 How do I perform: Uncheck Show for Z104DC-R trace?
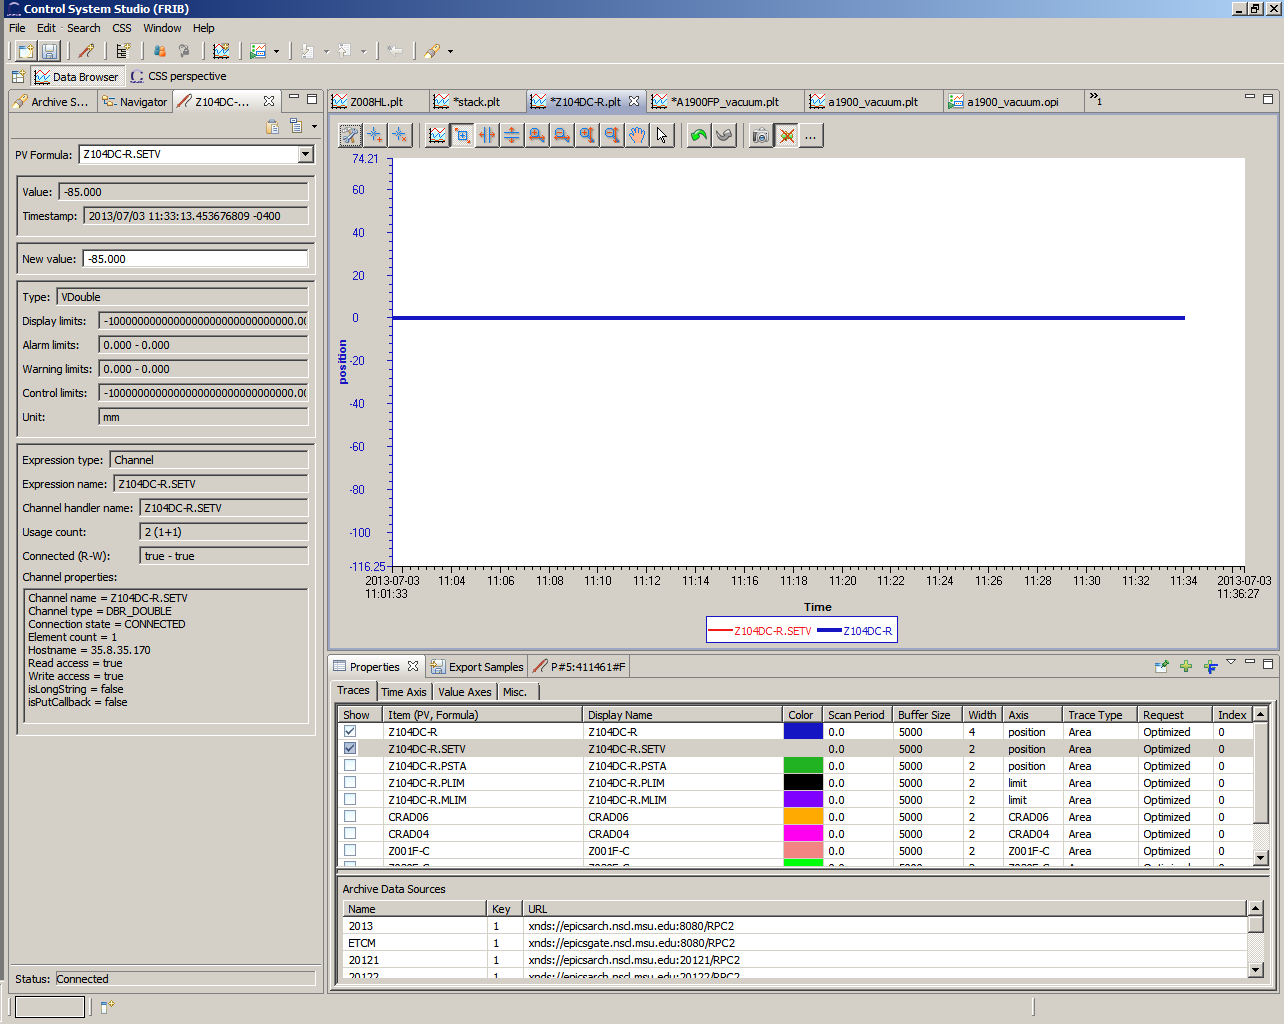click(350, 732)
